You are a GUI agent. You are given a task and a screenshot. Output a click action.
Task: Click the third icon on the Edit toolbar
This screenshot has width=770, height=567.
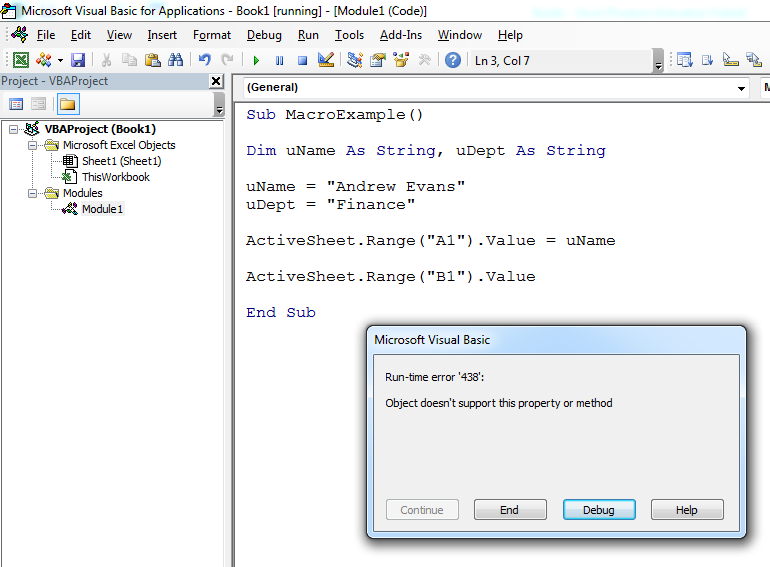point(731,60)
